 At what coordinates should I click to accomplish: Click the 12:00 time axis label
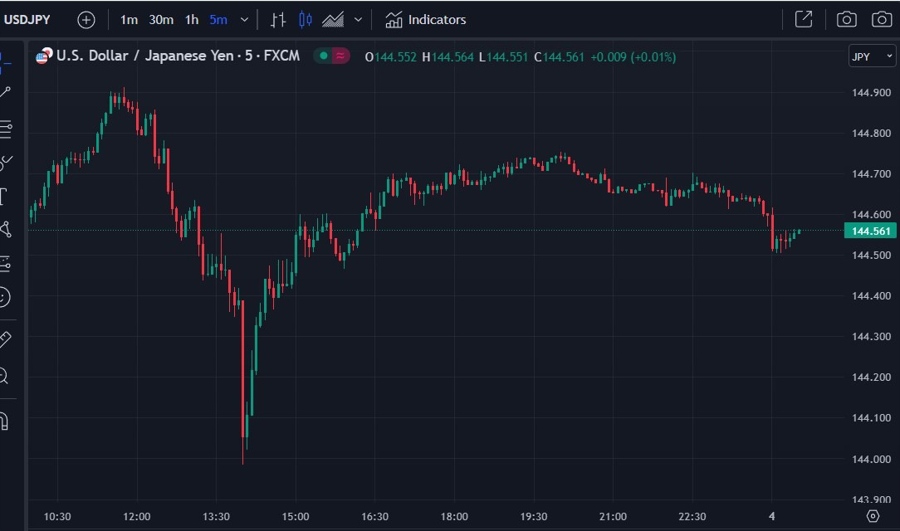(137, 517)
